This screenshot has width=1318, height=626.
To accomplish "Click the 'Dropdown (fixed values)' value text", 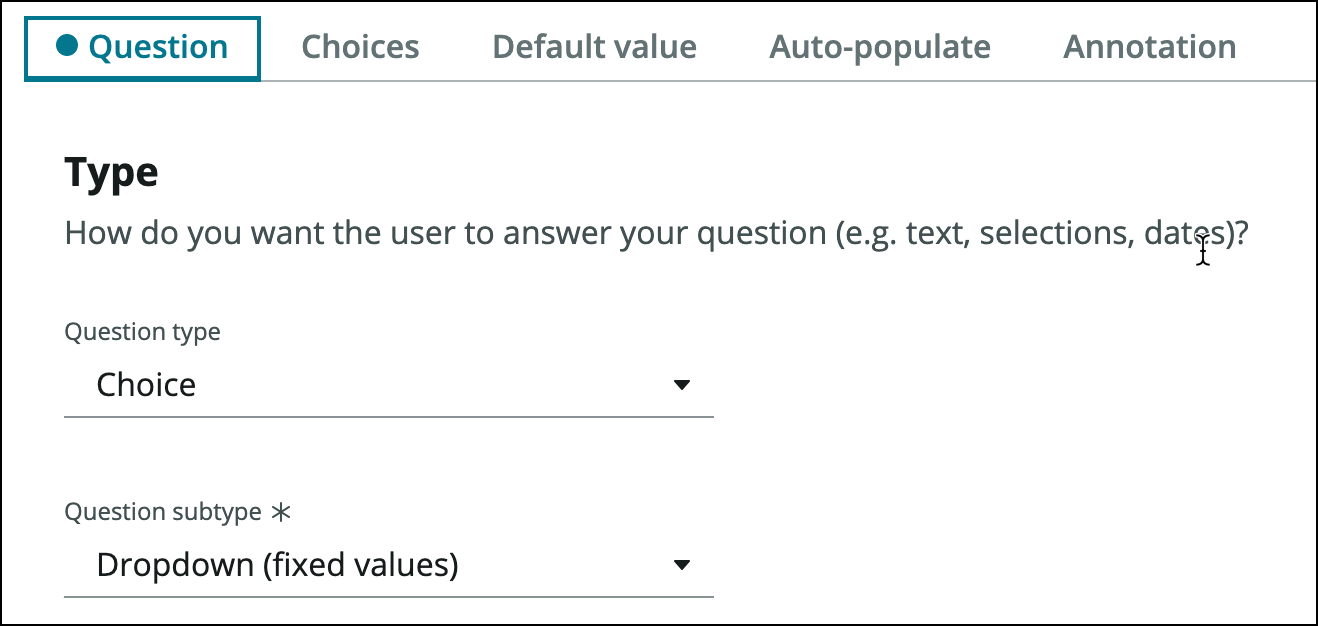I will click(277, 566).
